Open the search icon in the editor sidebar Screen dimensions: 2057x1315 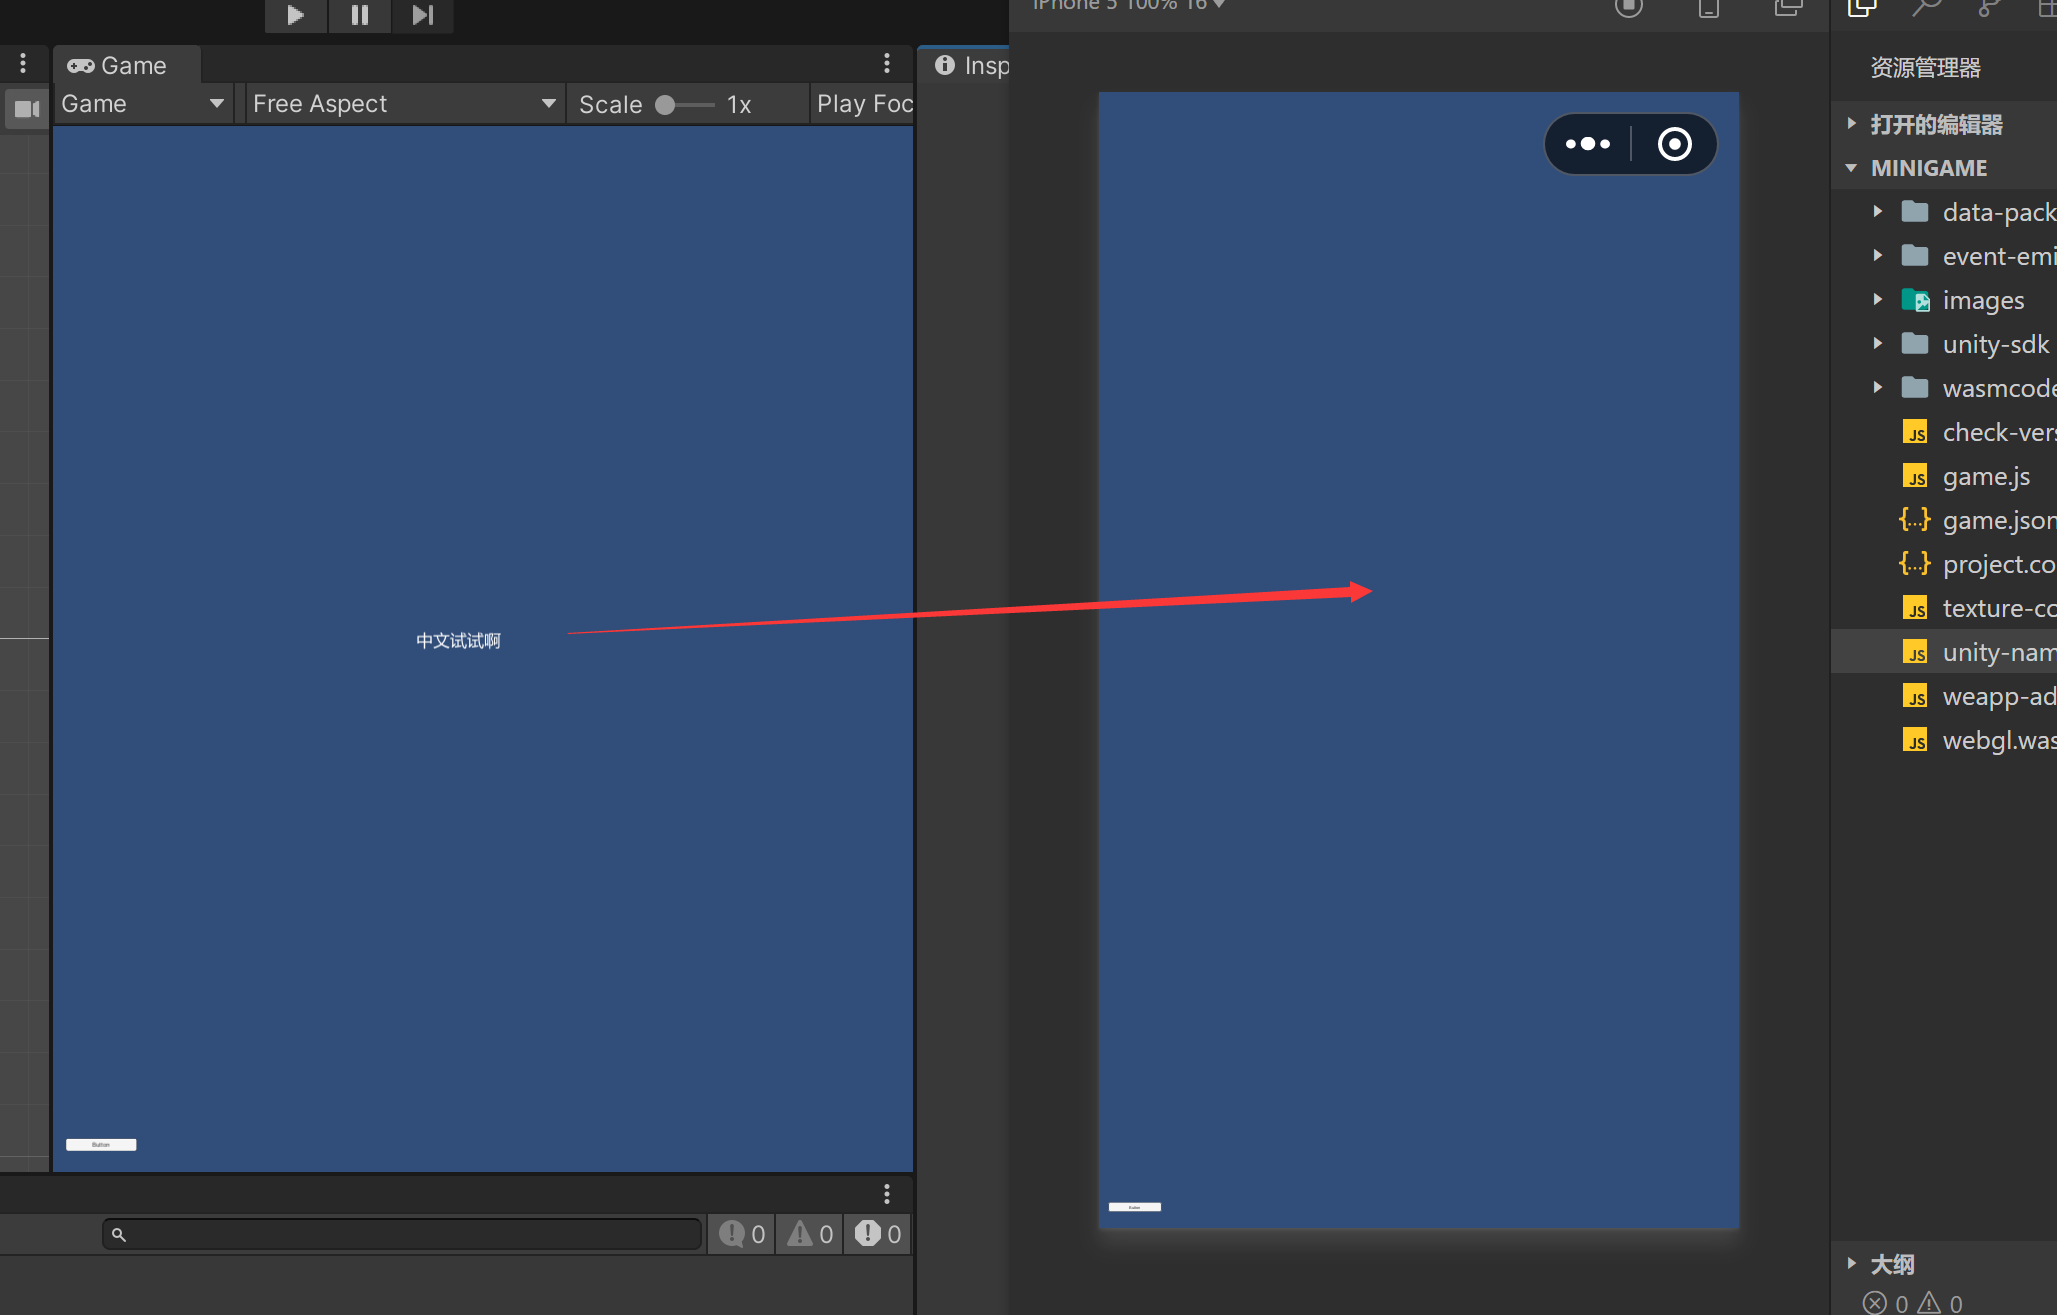click(x=1925, y=10)
